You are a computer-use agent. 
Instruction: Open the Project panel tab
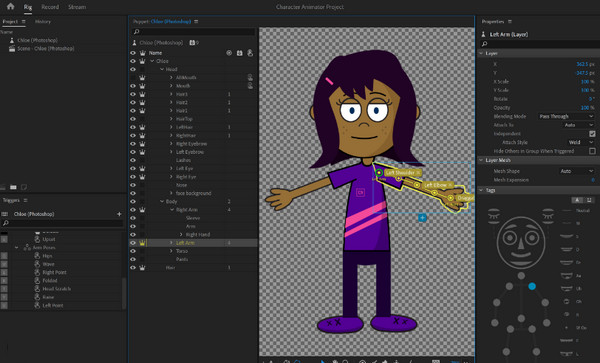point(10,21)
